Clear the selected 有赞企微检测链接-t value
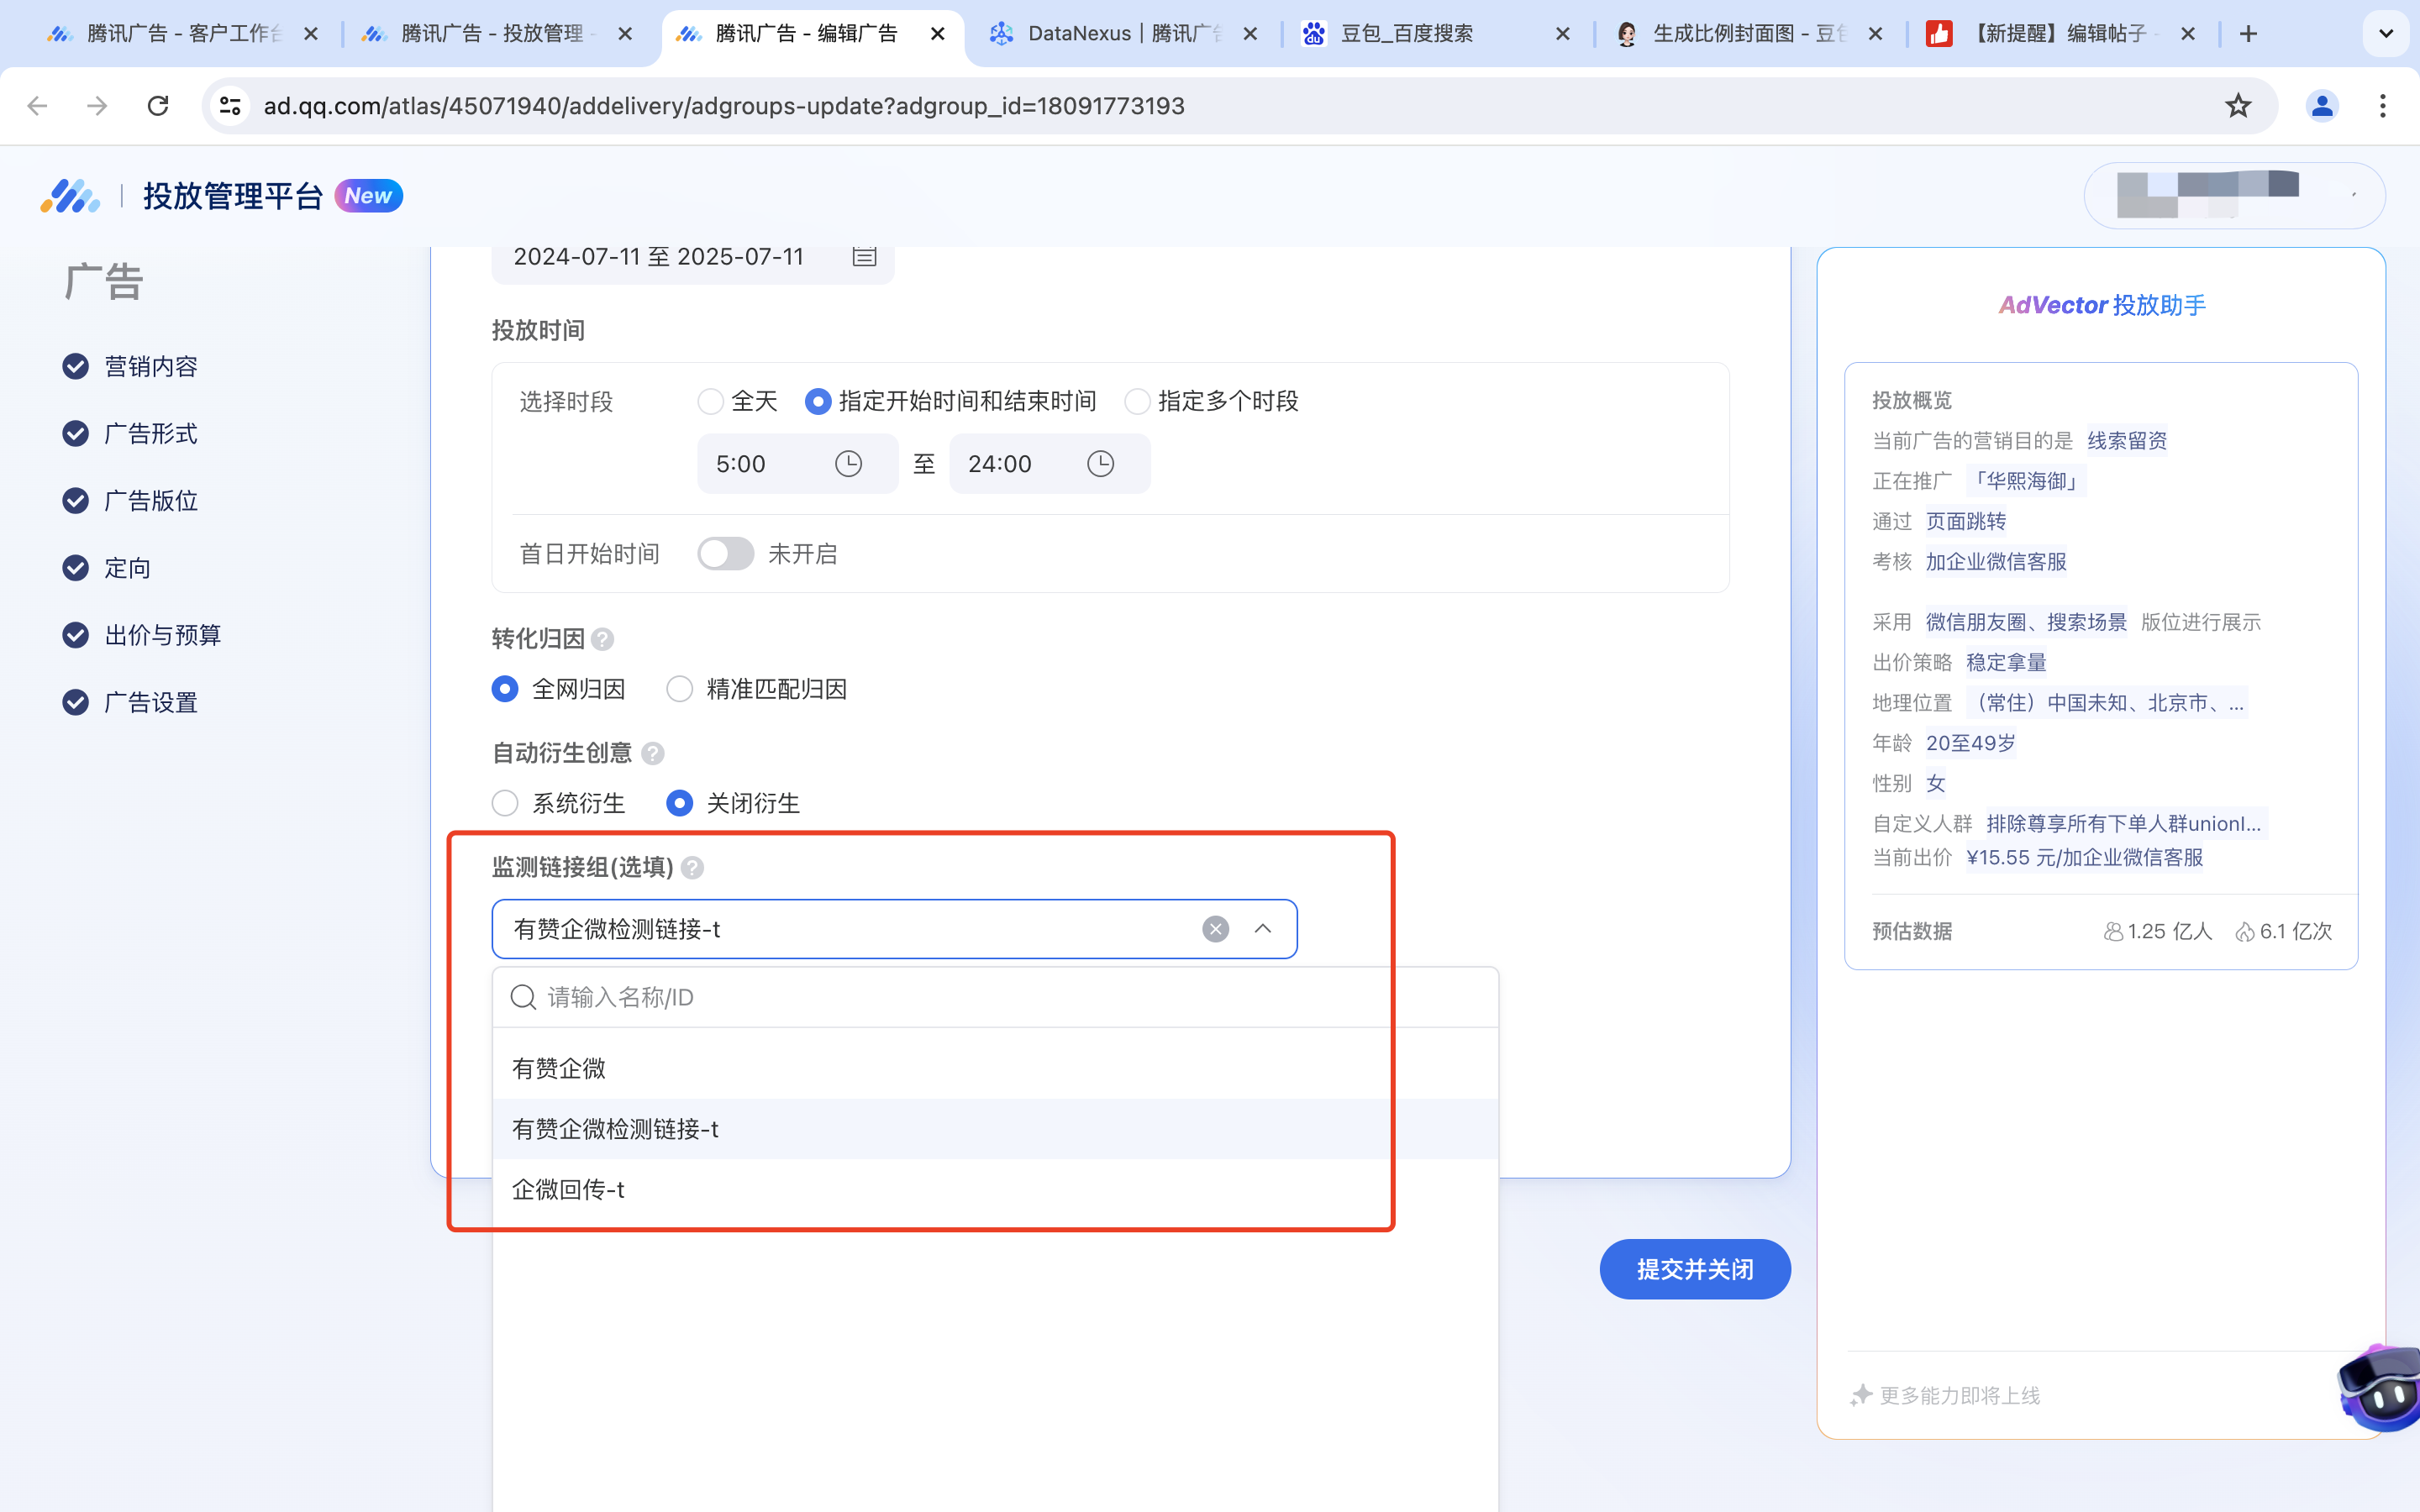Viewport: 2420px width, 1512px height. click(1215, 929)
